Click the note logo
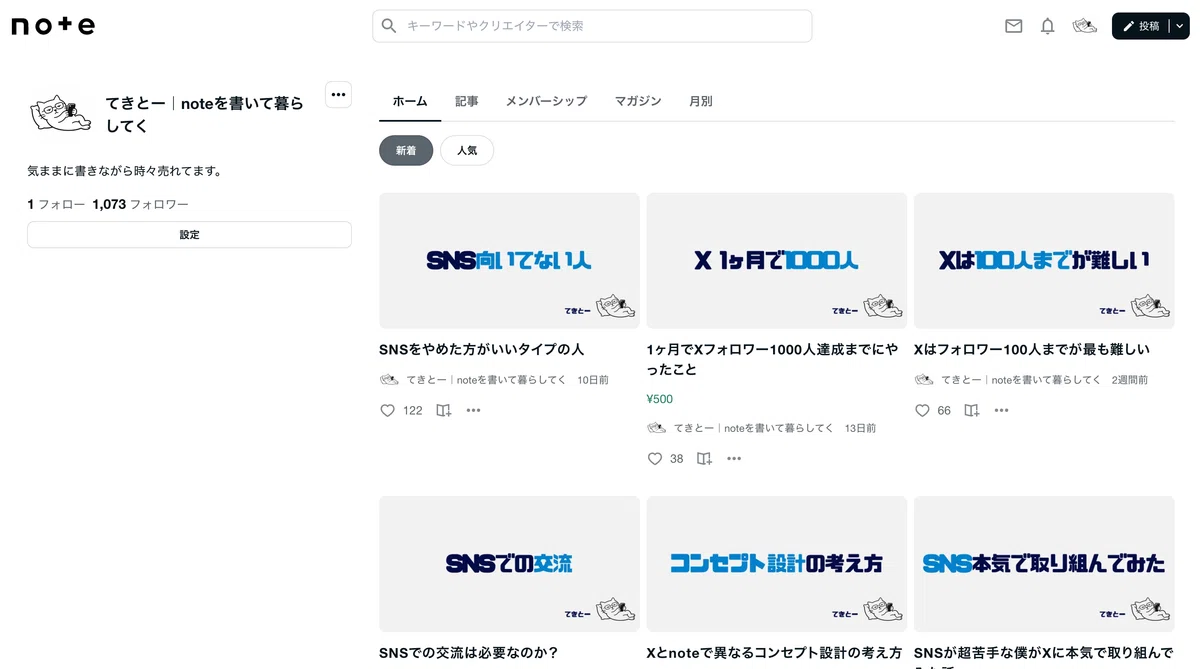The height and width of the screenshot is (669, 1200). point(53,26)
